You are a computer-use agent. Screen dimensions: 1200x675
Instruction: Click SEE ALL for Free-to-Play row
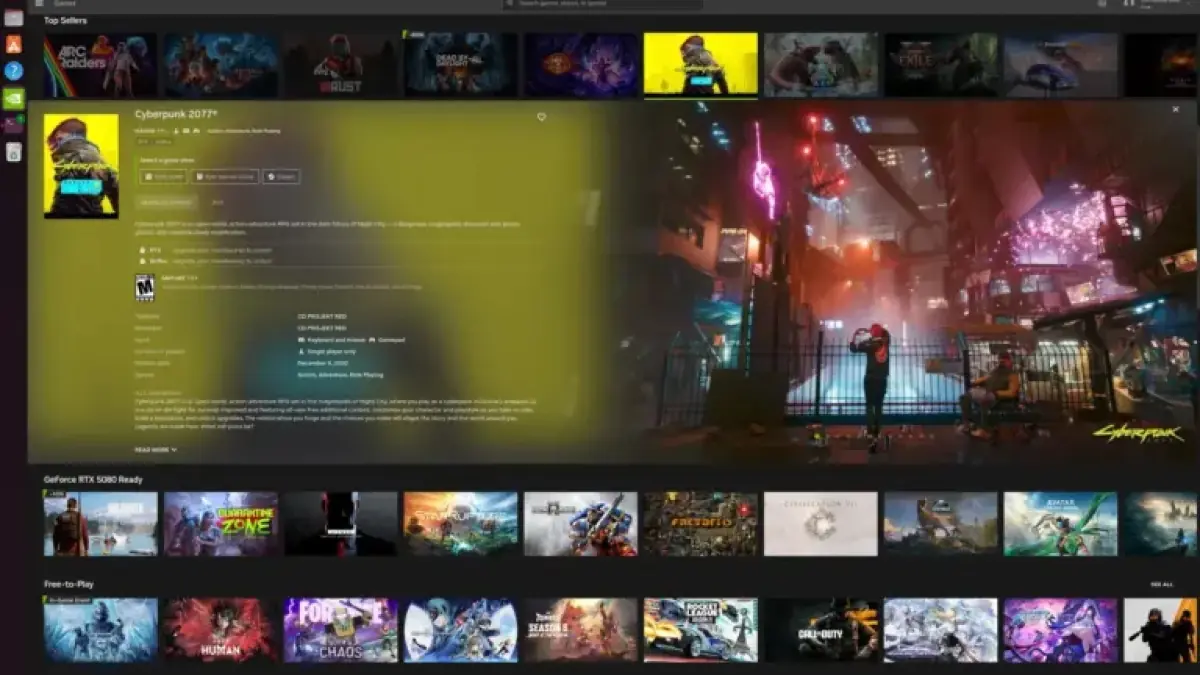pos(1161,584)
